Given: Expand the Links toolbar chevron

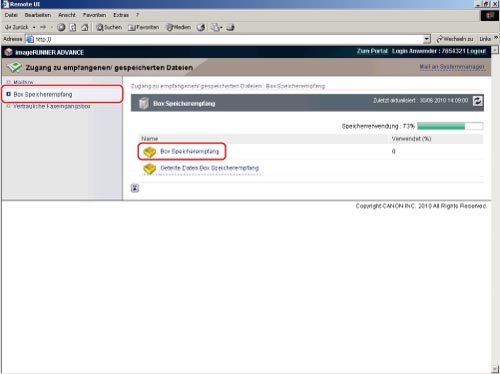Looking at the screenshot, I should click(x=496, y=38).
